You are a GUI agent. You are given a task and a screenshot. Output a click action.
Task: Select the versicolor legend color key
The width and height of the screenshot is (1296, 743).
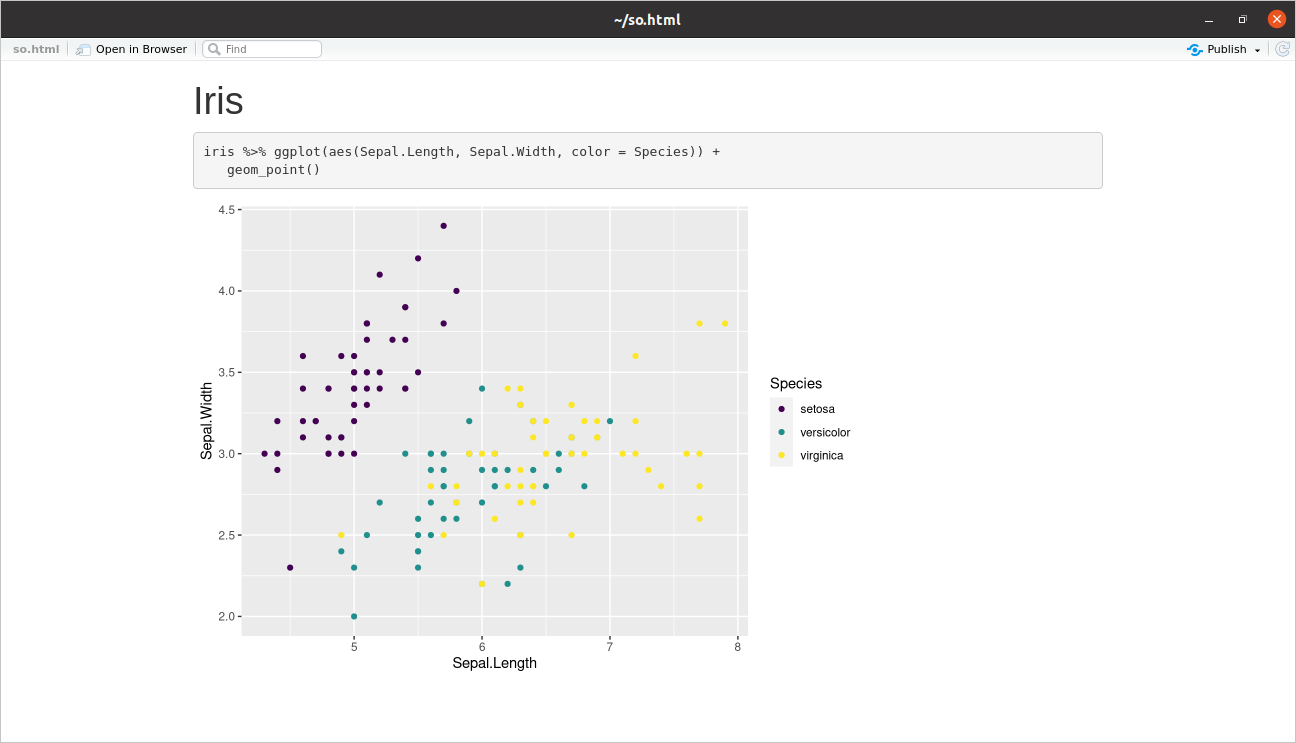[781, 431]
